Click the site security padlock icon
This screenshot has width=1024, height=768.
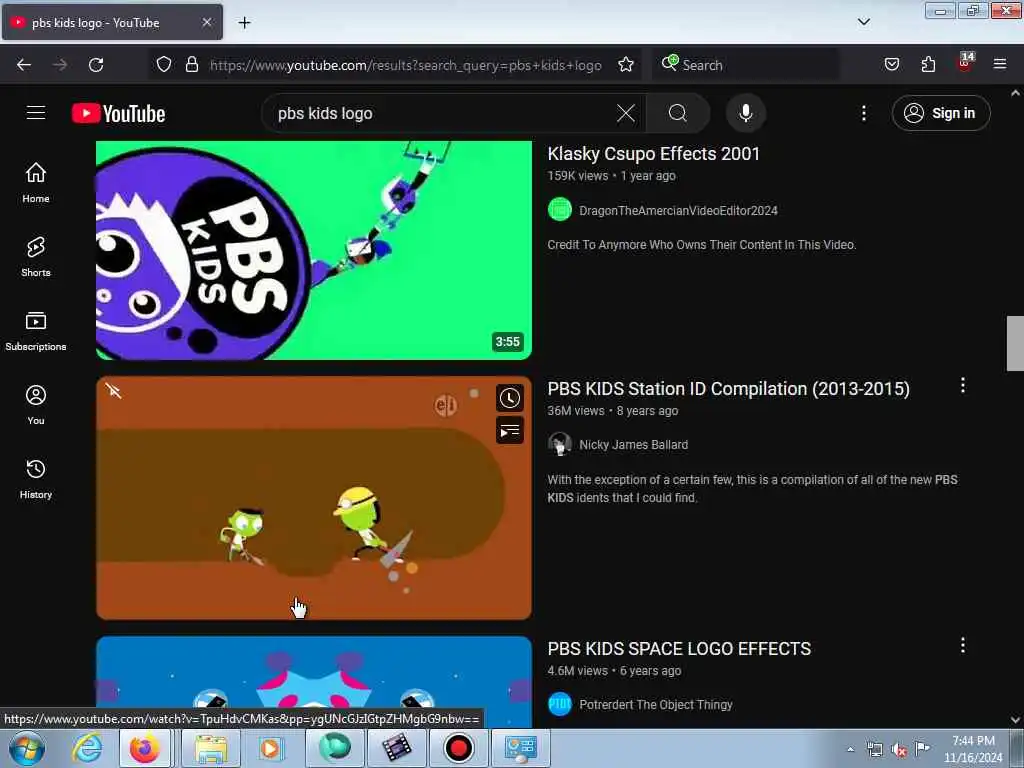click(x=191, y=65)
